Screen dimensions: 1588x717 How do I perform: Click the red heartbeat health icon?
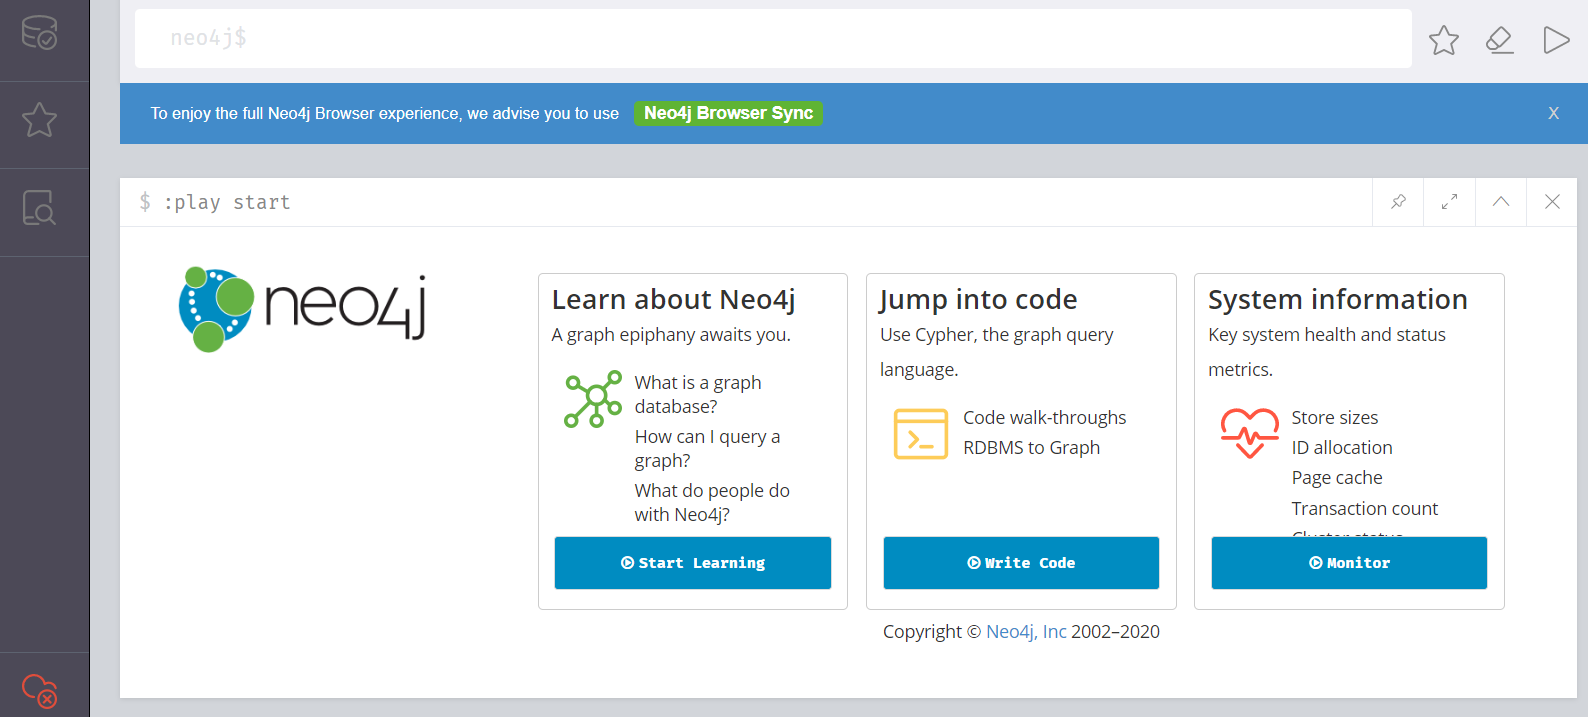1249,433
